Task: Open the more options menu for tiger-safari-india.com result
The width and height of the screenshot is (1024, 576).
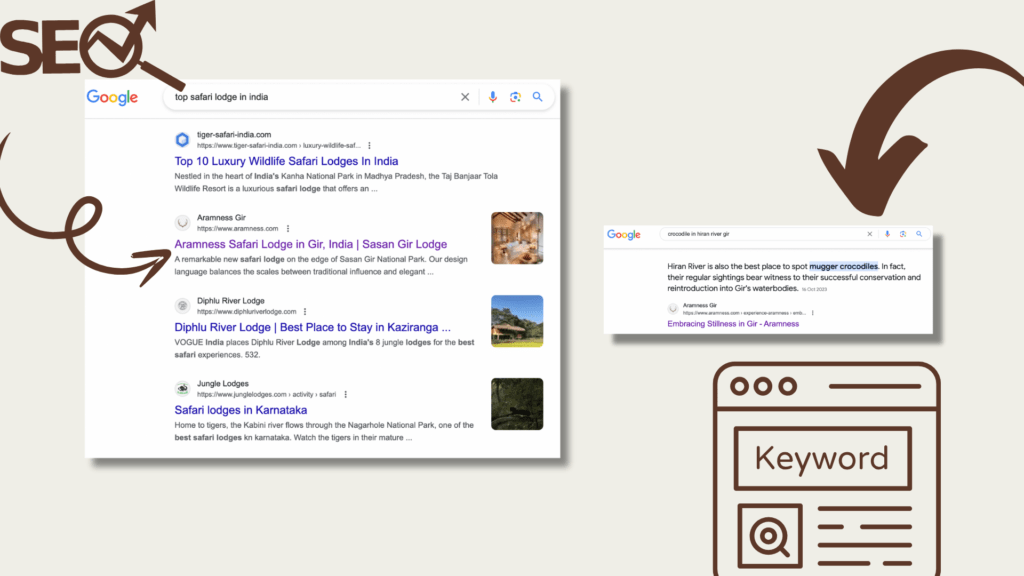Action: click(x=369, y=146)
